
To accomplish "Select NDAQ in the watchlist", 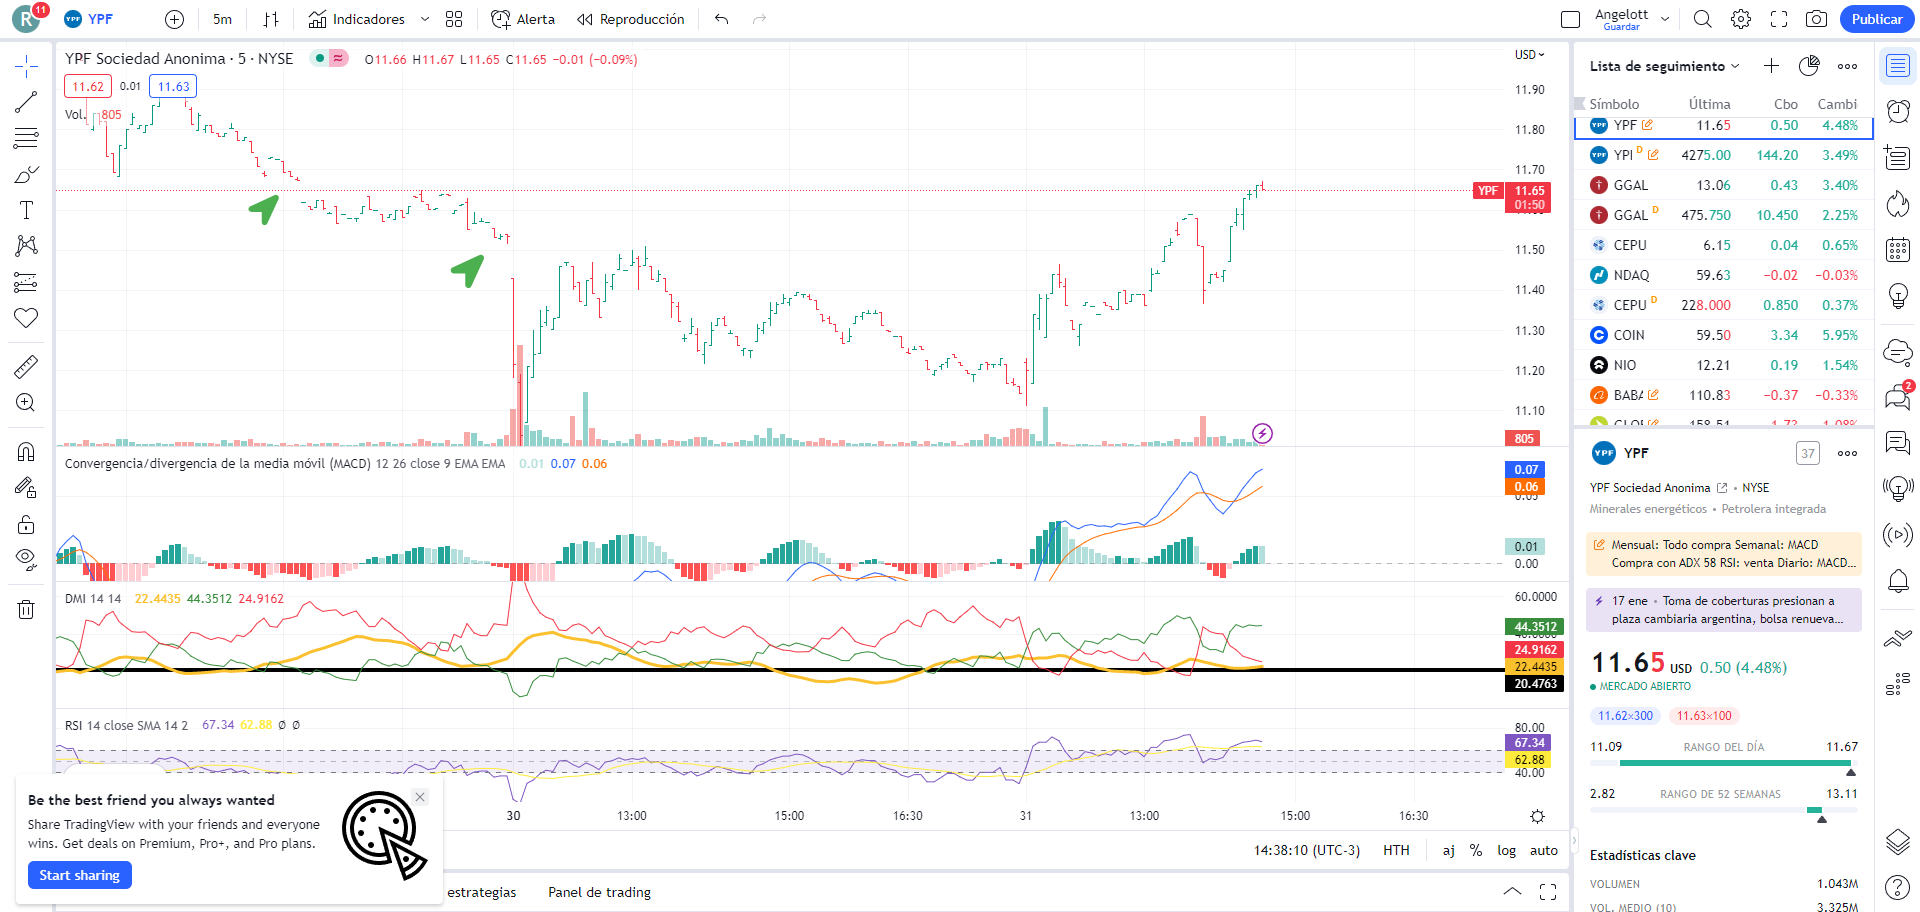I will [x=1724, y=275].
